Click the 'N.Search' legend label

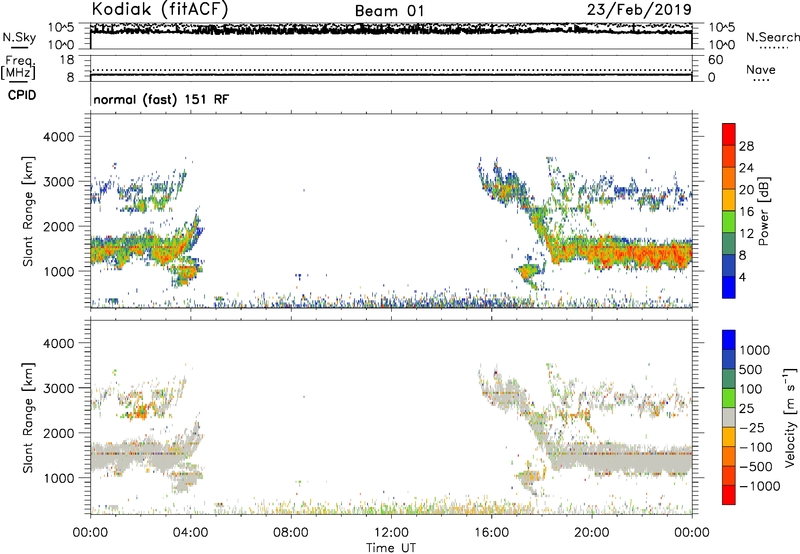coord(772,37)
